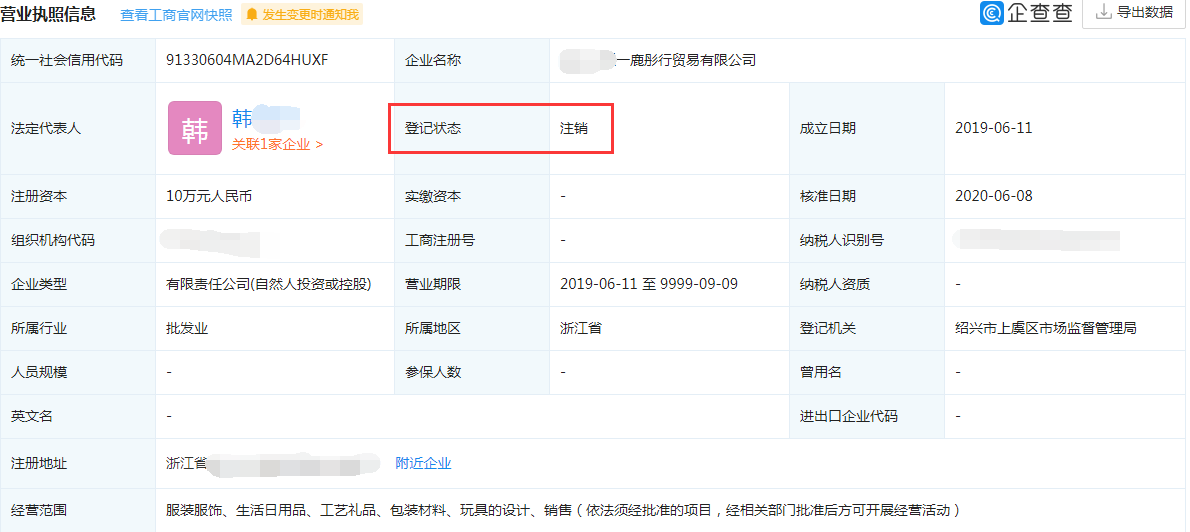Click the approval date 2020-06-08
This screenshot has height=532, width=1190.
coord(993,196)
